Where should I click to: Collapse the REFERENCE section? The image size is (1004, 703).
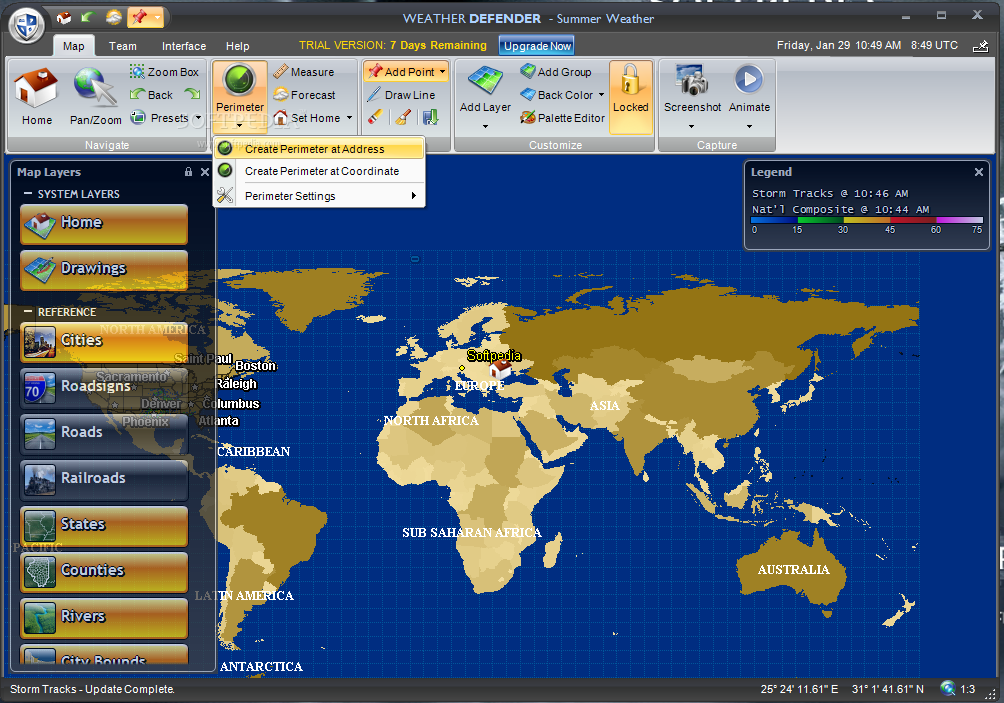point(28,312)
